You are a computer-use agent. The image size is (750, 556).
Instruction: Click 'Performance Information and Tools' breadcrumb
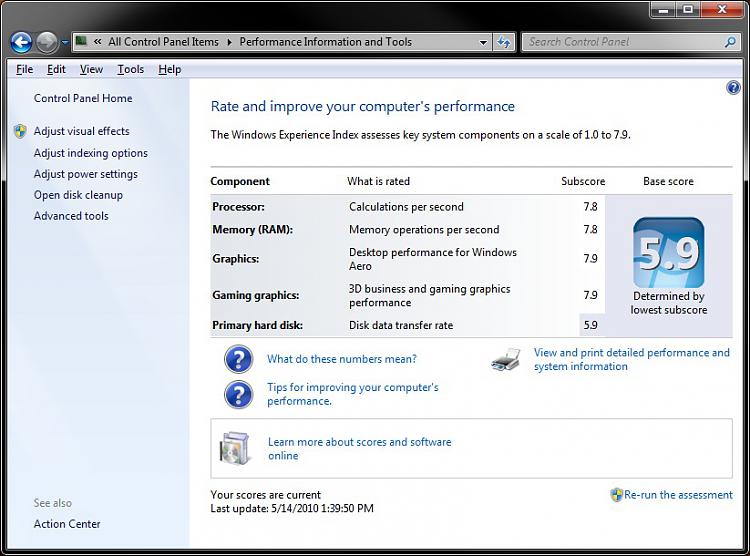click(x=325, y=42)
